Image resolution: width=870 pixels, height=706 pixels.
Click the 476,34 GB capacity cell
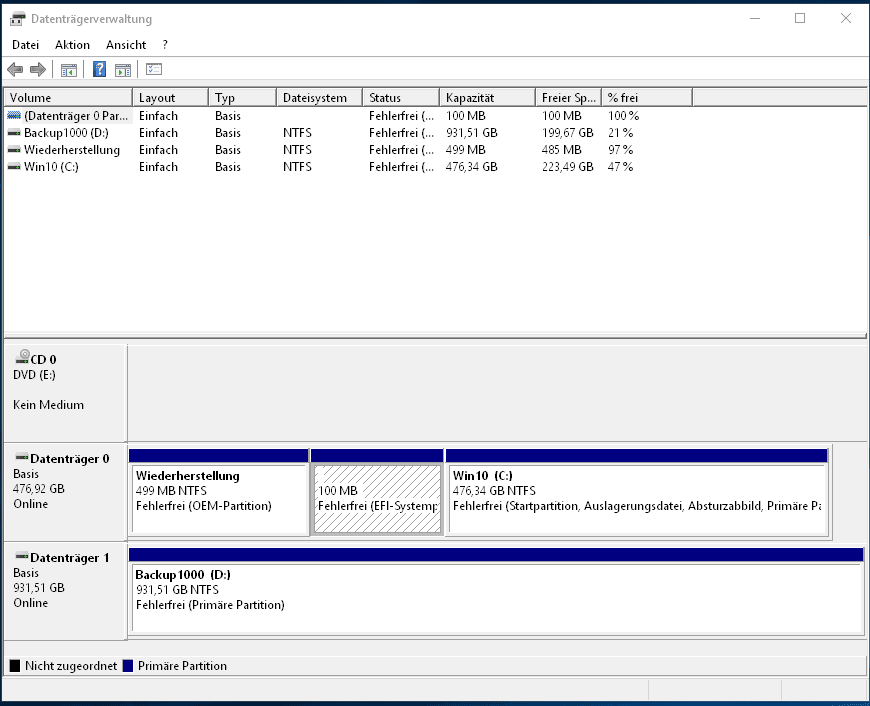pyautogui.click(x=472, y=167)
